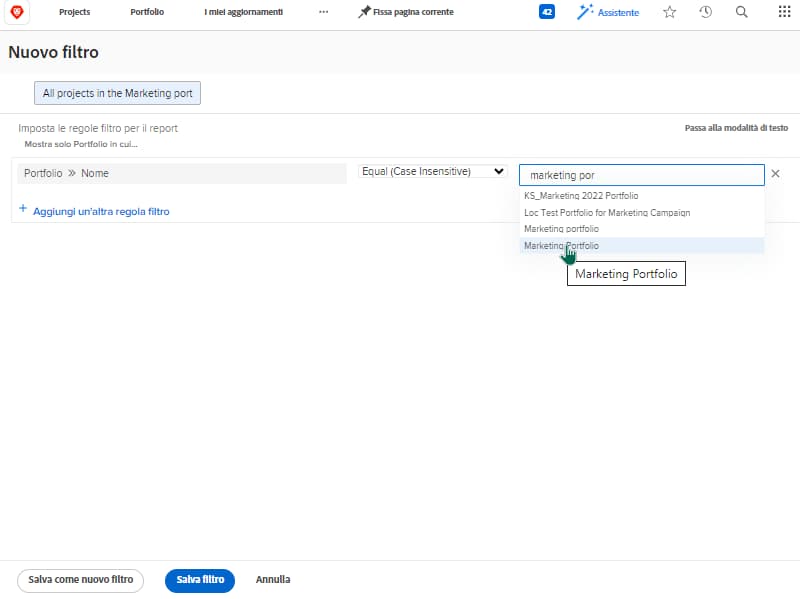Select KS_Marketing 2022 Portfolio suggestion
800x599 pixels.
tap(580, 195)
